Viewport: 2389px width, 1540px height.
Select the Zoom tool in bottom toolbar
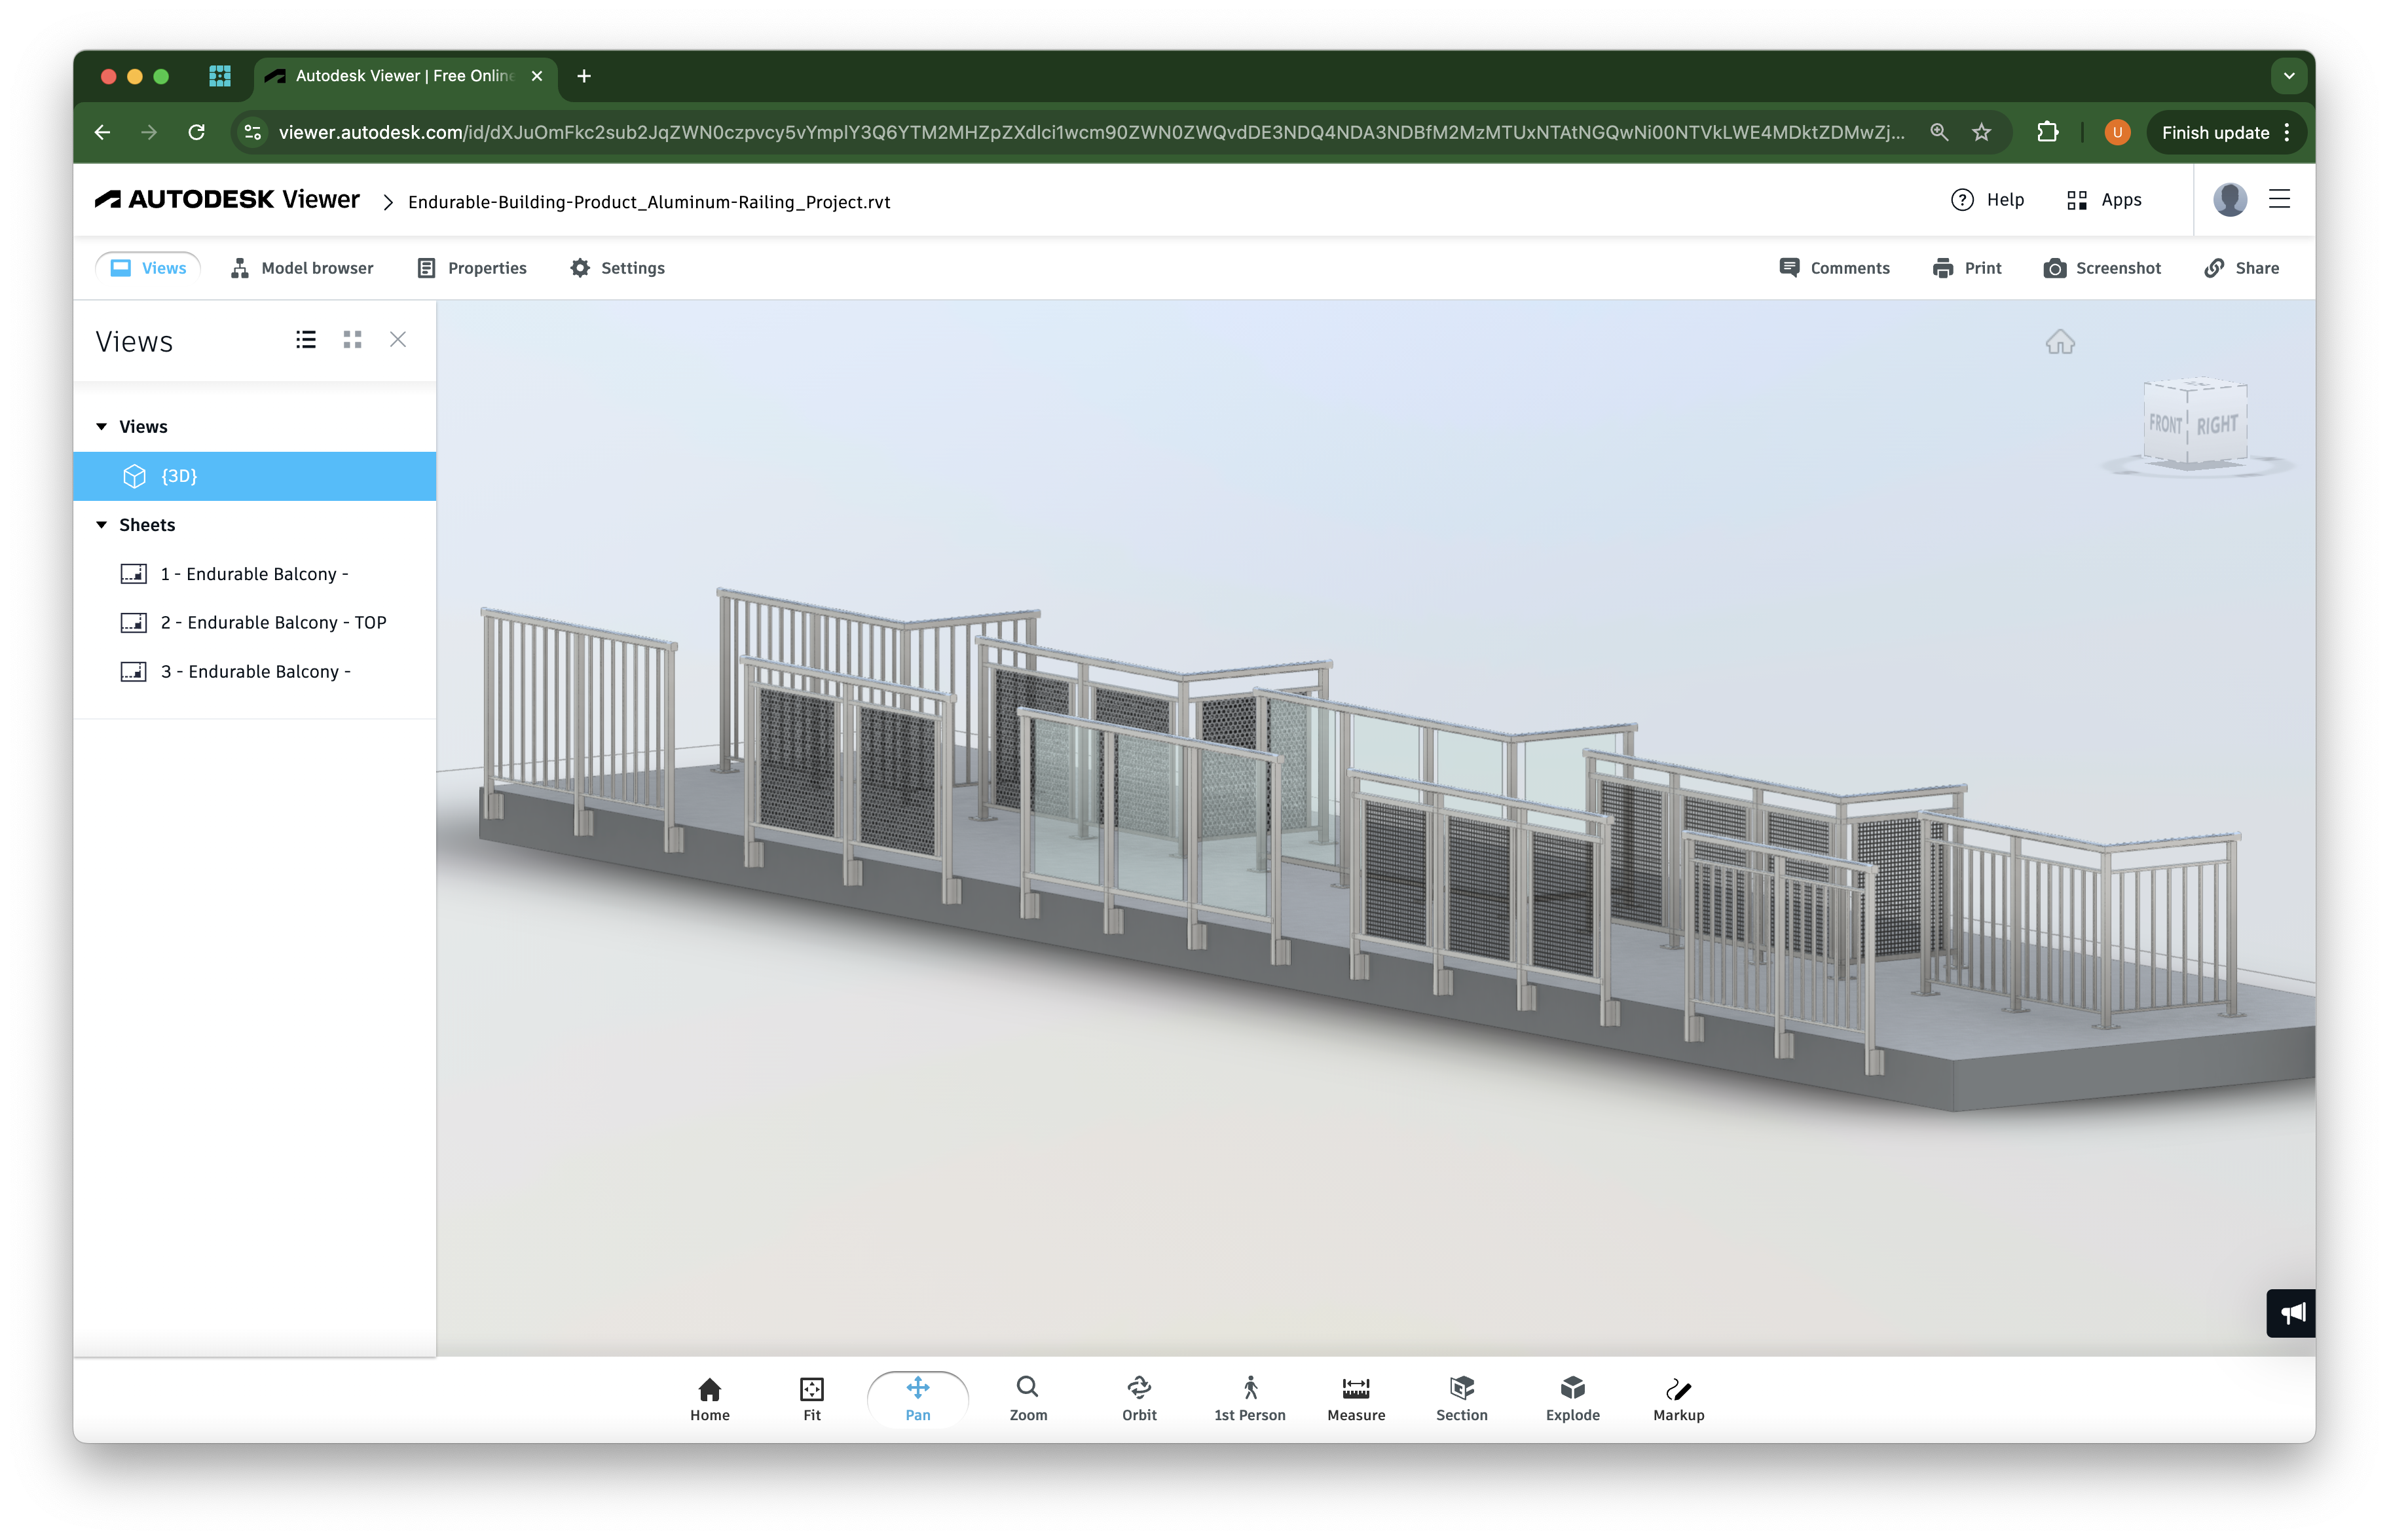1027,1398
